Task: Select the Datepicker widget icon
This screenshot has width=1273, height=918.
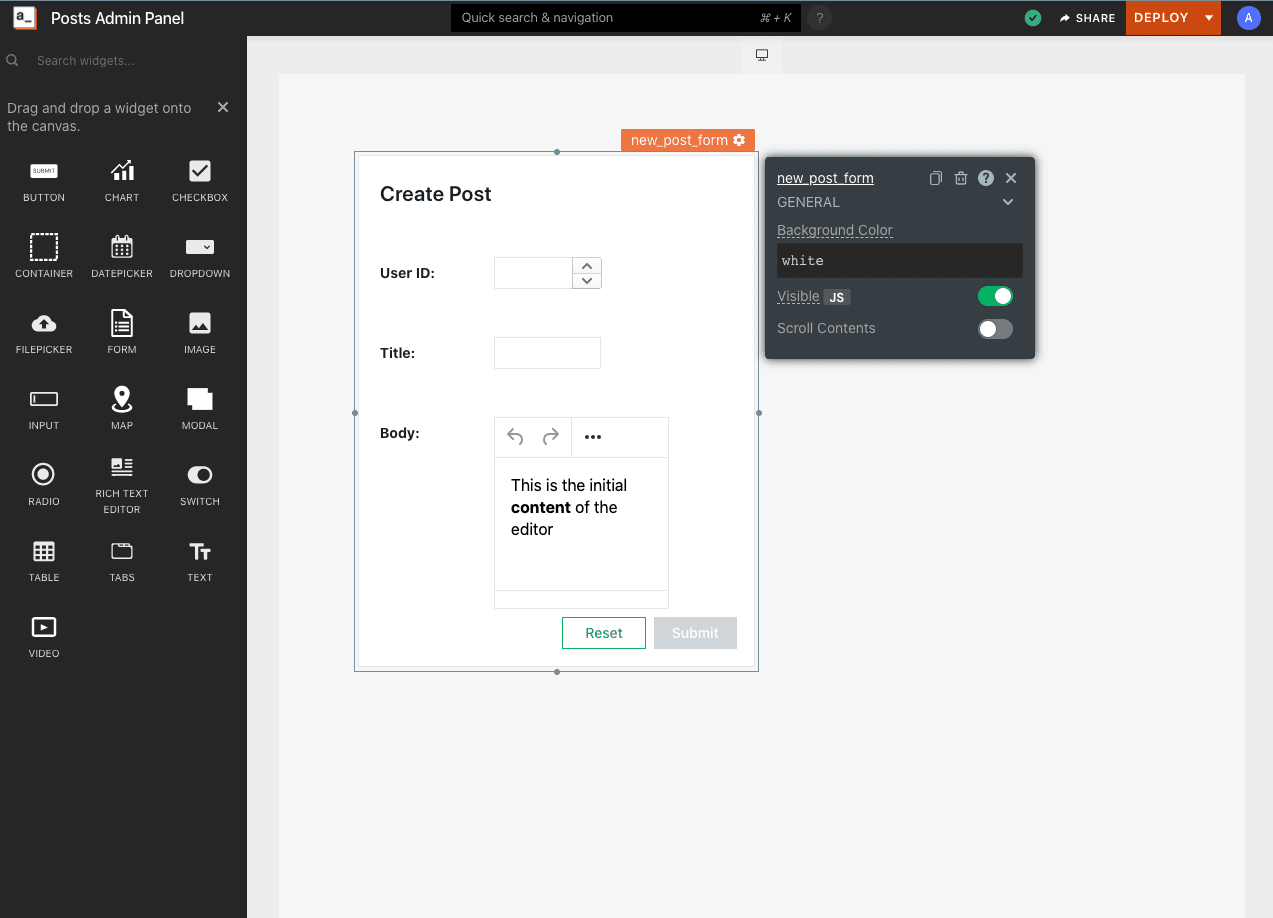Action: point(122,247)
